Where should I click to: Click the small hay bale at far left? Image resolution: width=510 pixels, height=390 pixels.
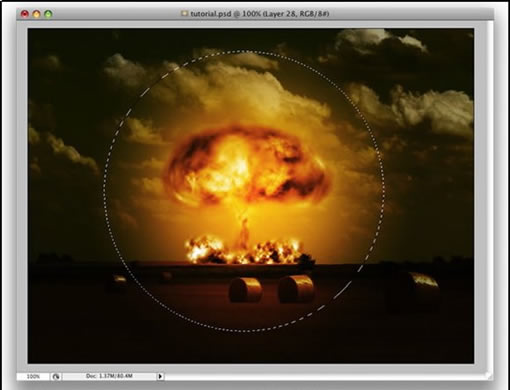click(116, 283)
